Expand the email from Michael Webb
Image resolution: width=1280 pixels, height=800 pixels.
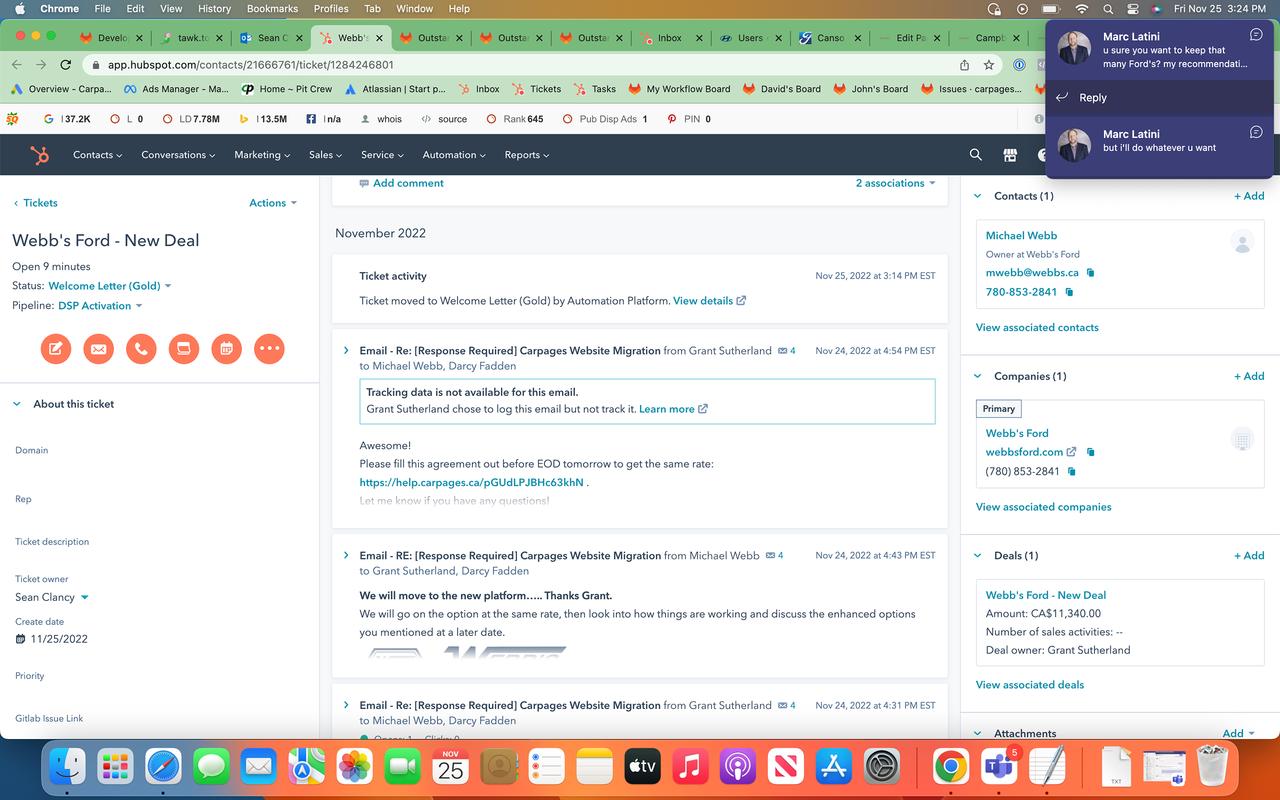(346, 555)
